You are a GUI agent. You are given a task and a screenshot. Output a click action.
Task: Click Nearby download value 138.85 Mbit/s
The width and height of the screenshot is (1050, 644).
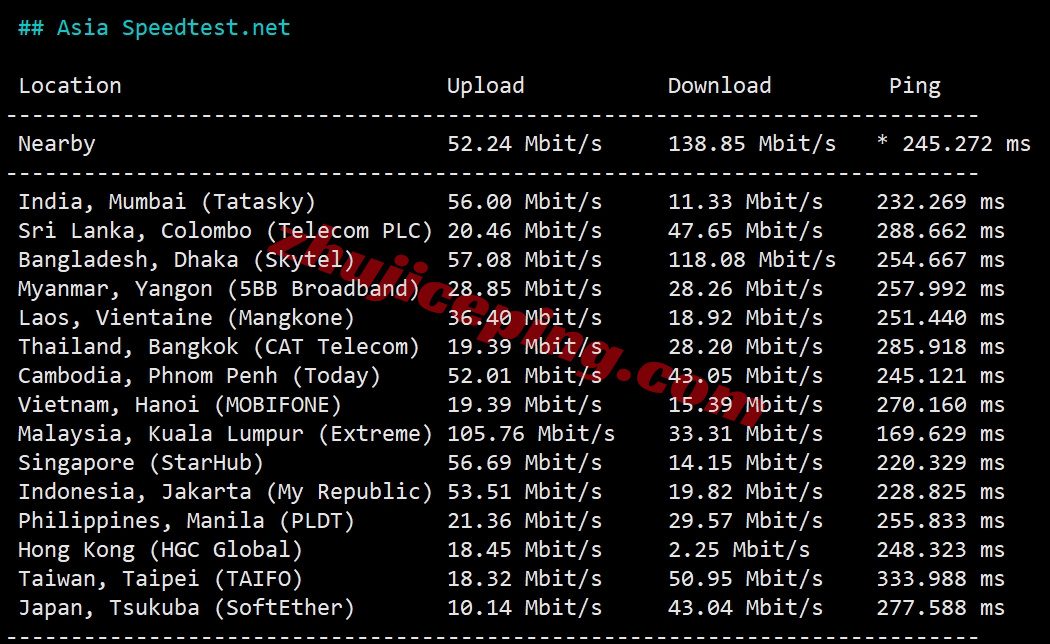click(752, 144)
